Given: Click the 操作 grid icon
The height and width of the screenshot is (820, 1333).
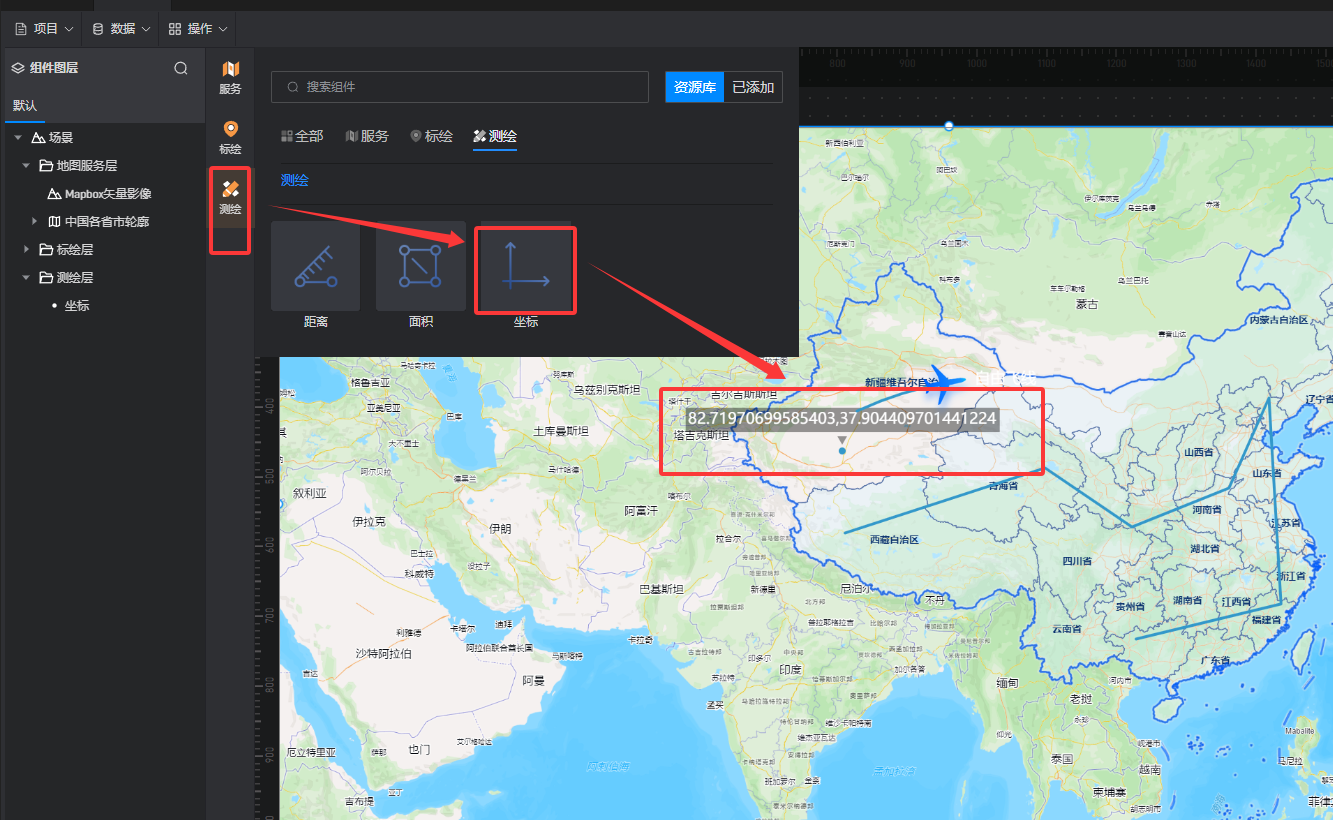Looking at the screenshot, I should [175, 29].
